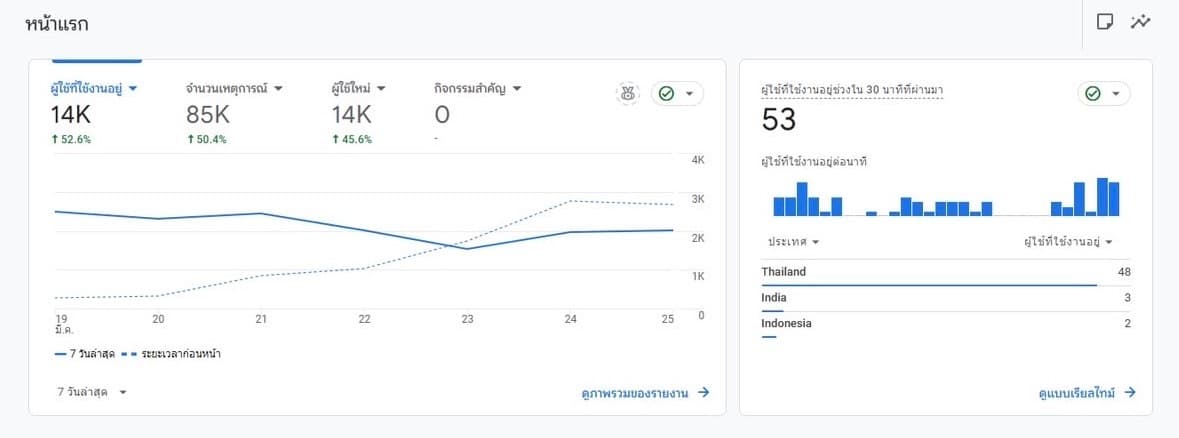The image size is (1179, 438).
Task: Open the ดูภาพรวมของรายงาน link
Action: (x=645, y=393)
